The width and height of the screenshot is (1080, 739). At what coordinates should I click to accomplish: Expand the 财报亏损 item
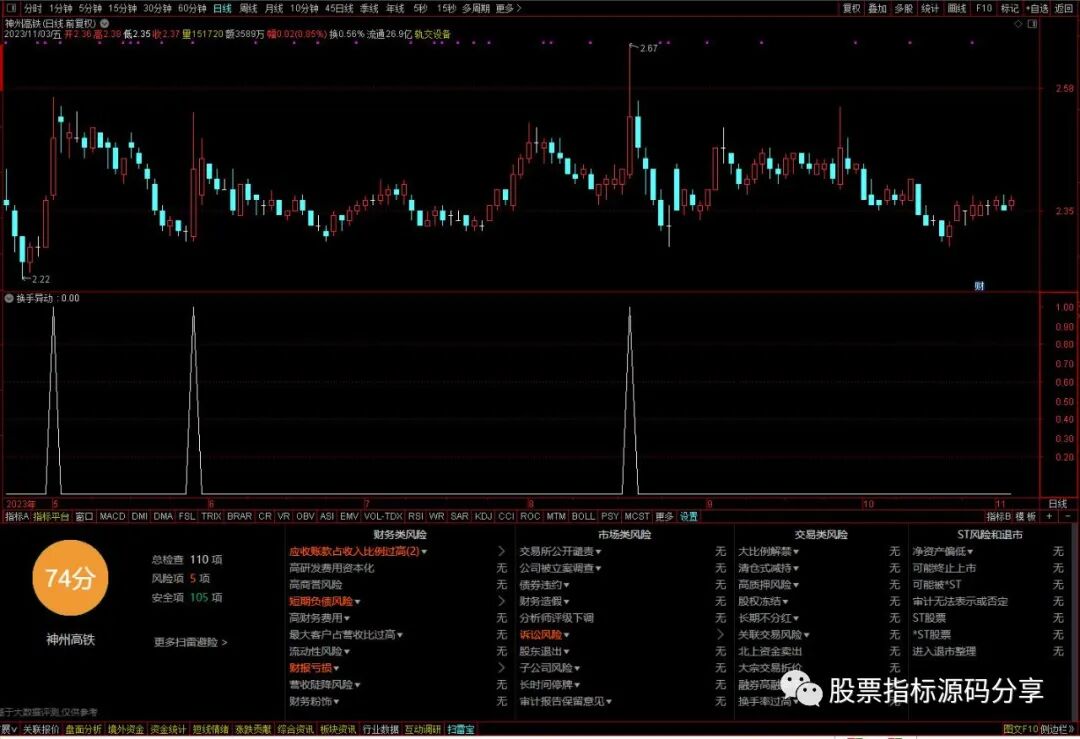pyautogui.click(x=314, y=668)
